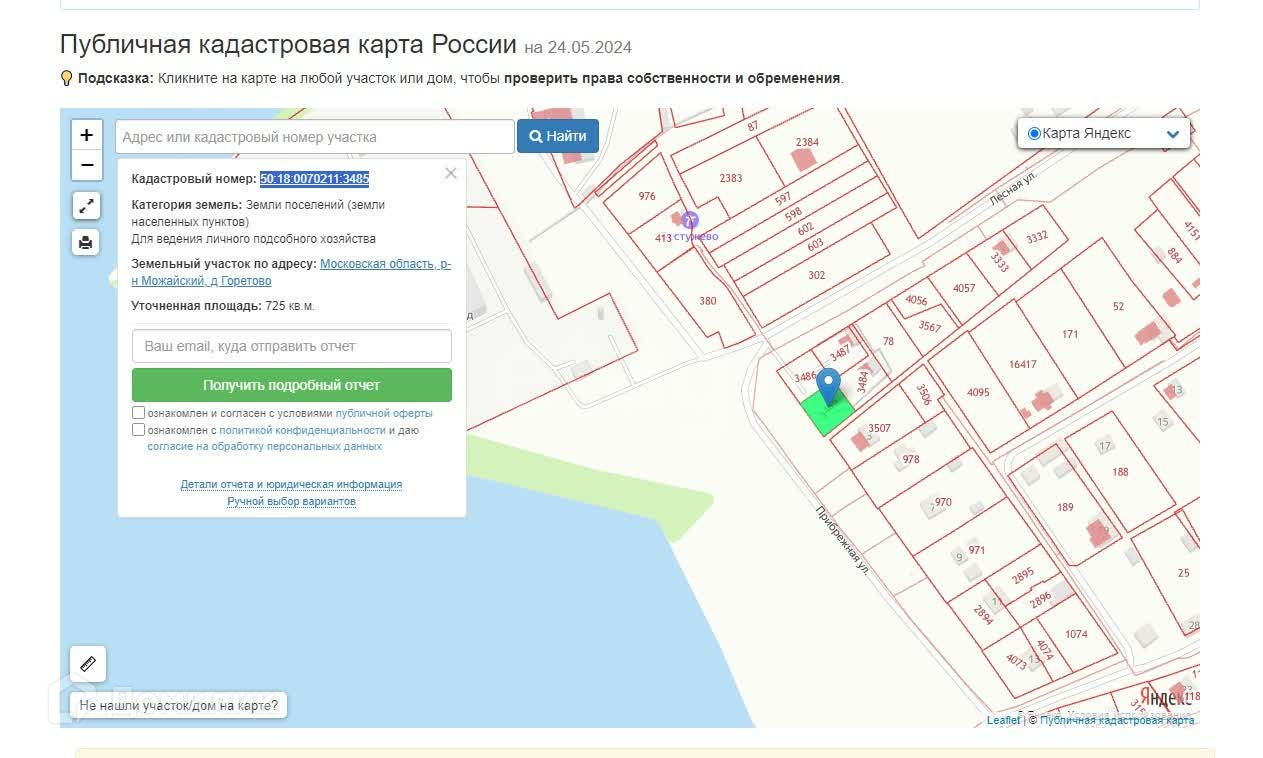The height and width of the screenshot is (758, 1263).
Task: Open Московская область, р-н Можайский address link
Action: point(291,272)
